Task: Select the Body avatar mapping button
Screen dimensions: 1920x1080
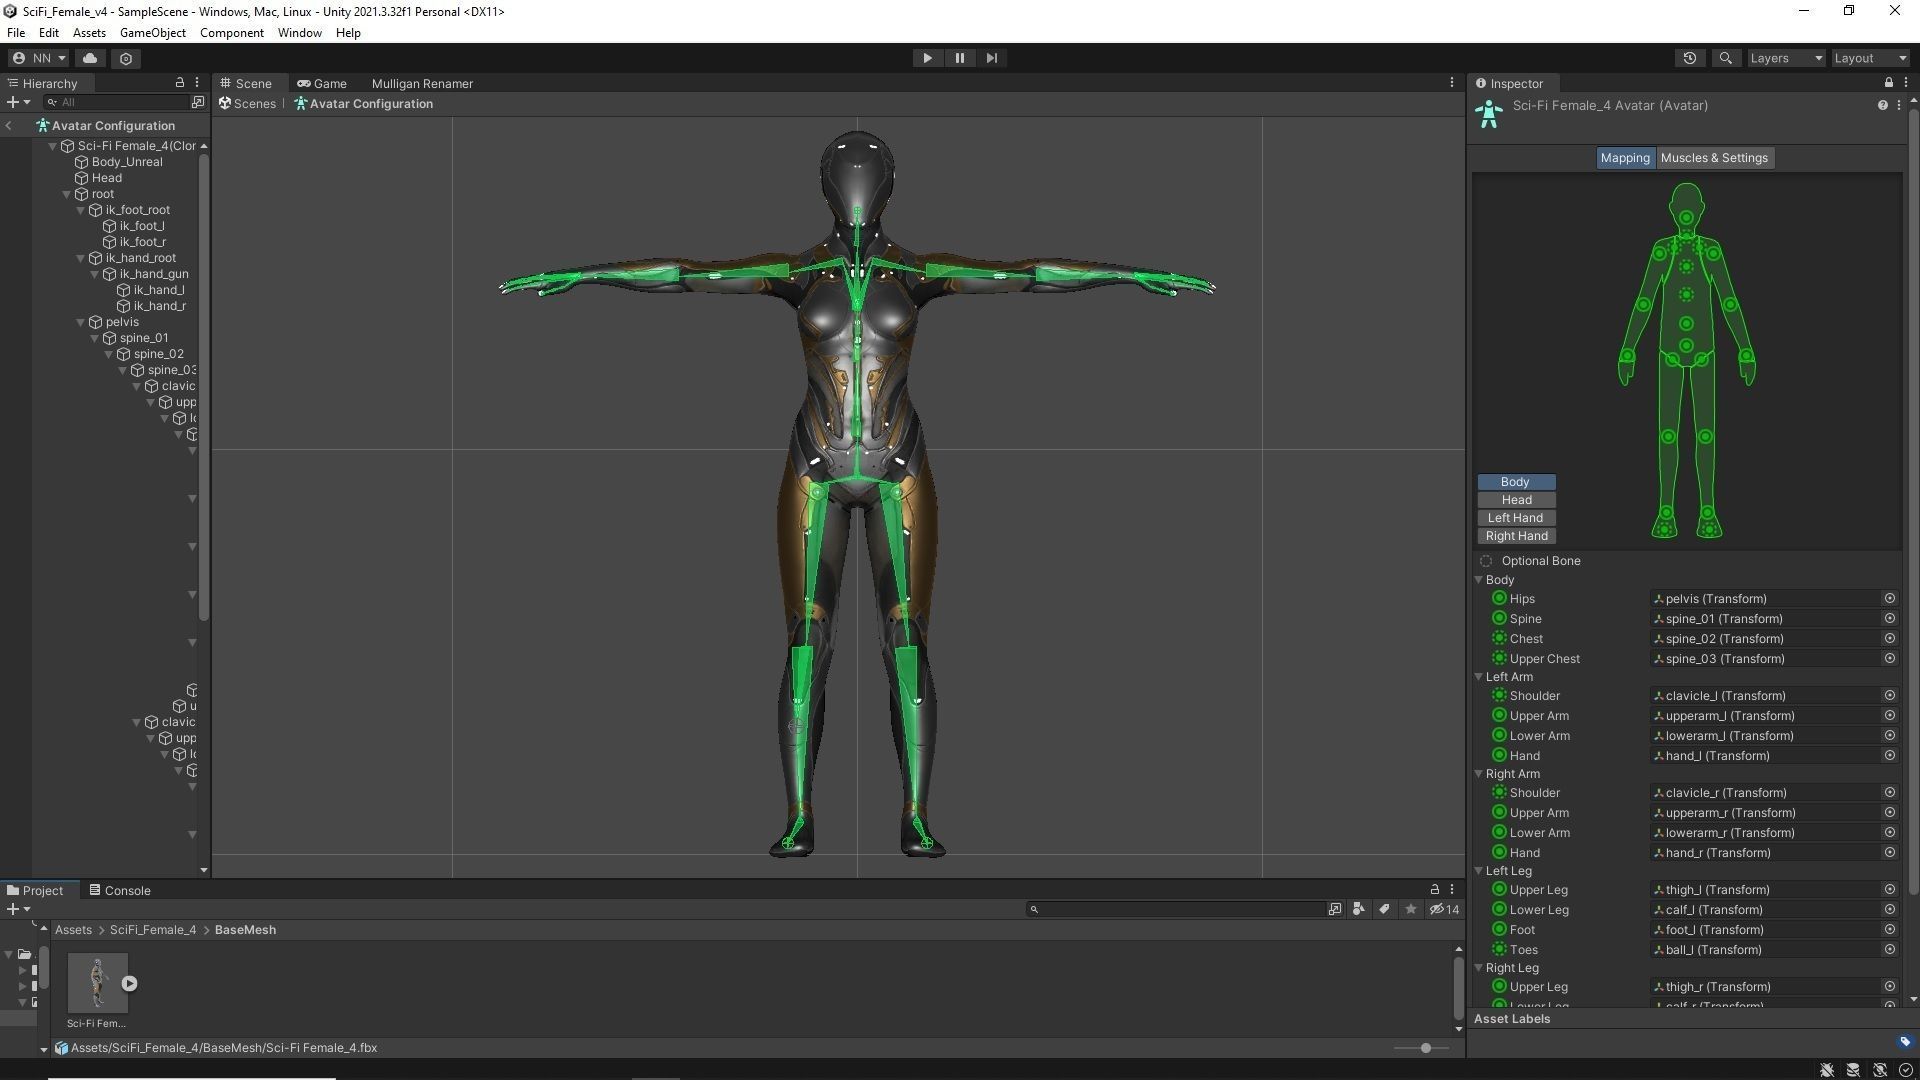Action: (1516, 482)
